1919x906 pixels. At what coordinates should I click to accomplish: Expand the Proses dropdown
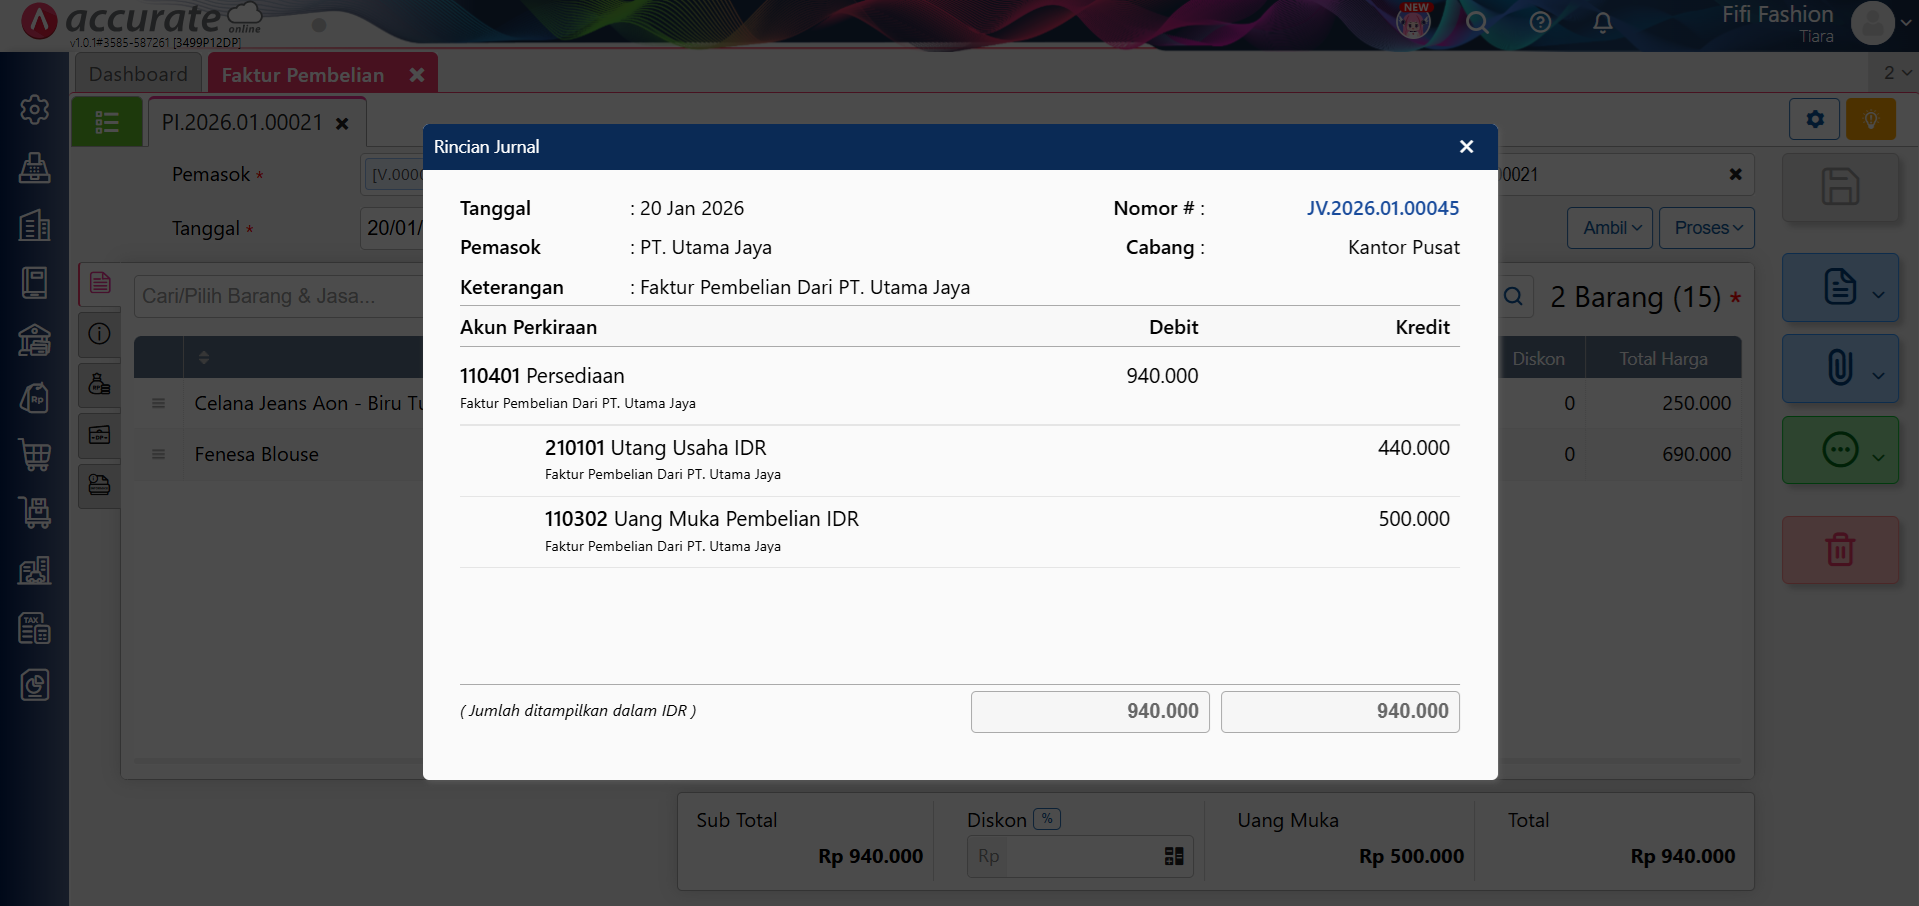tap(1707, 228)
